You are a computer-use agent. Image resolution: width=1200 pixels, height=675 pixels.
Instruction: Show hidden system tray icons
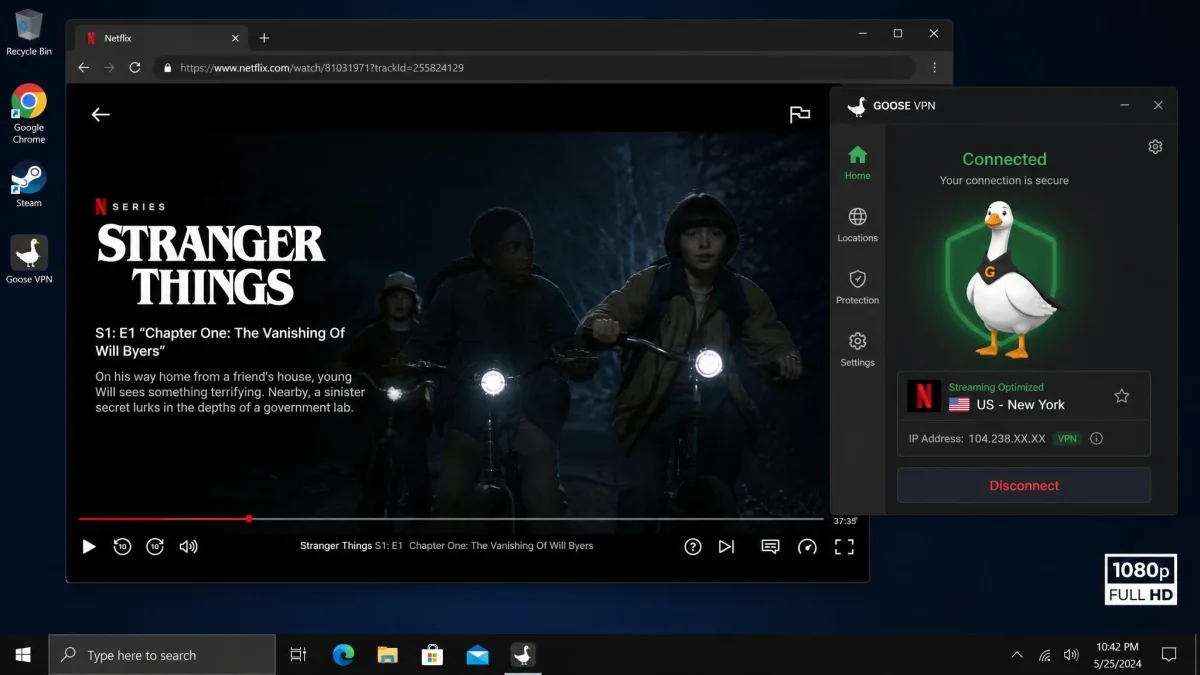click(1017, 655)
